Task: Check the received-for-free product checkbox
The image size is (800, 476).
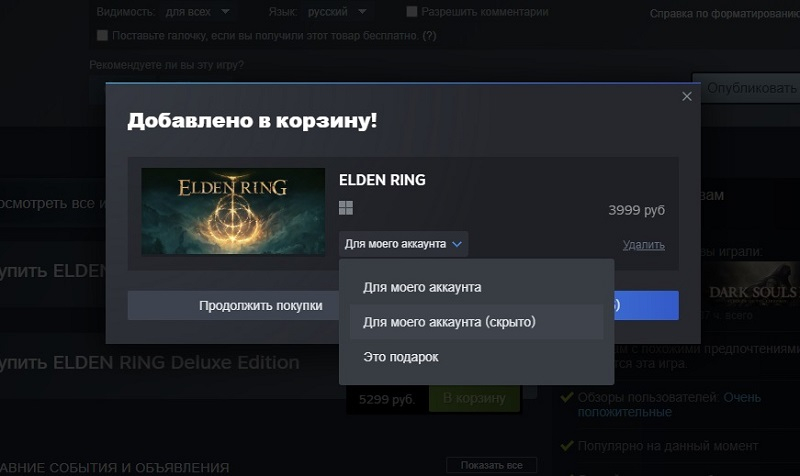Action: point(102,35)
